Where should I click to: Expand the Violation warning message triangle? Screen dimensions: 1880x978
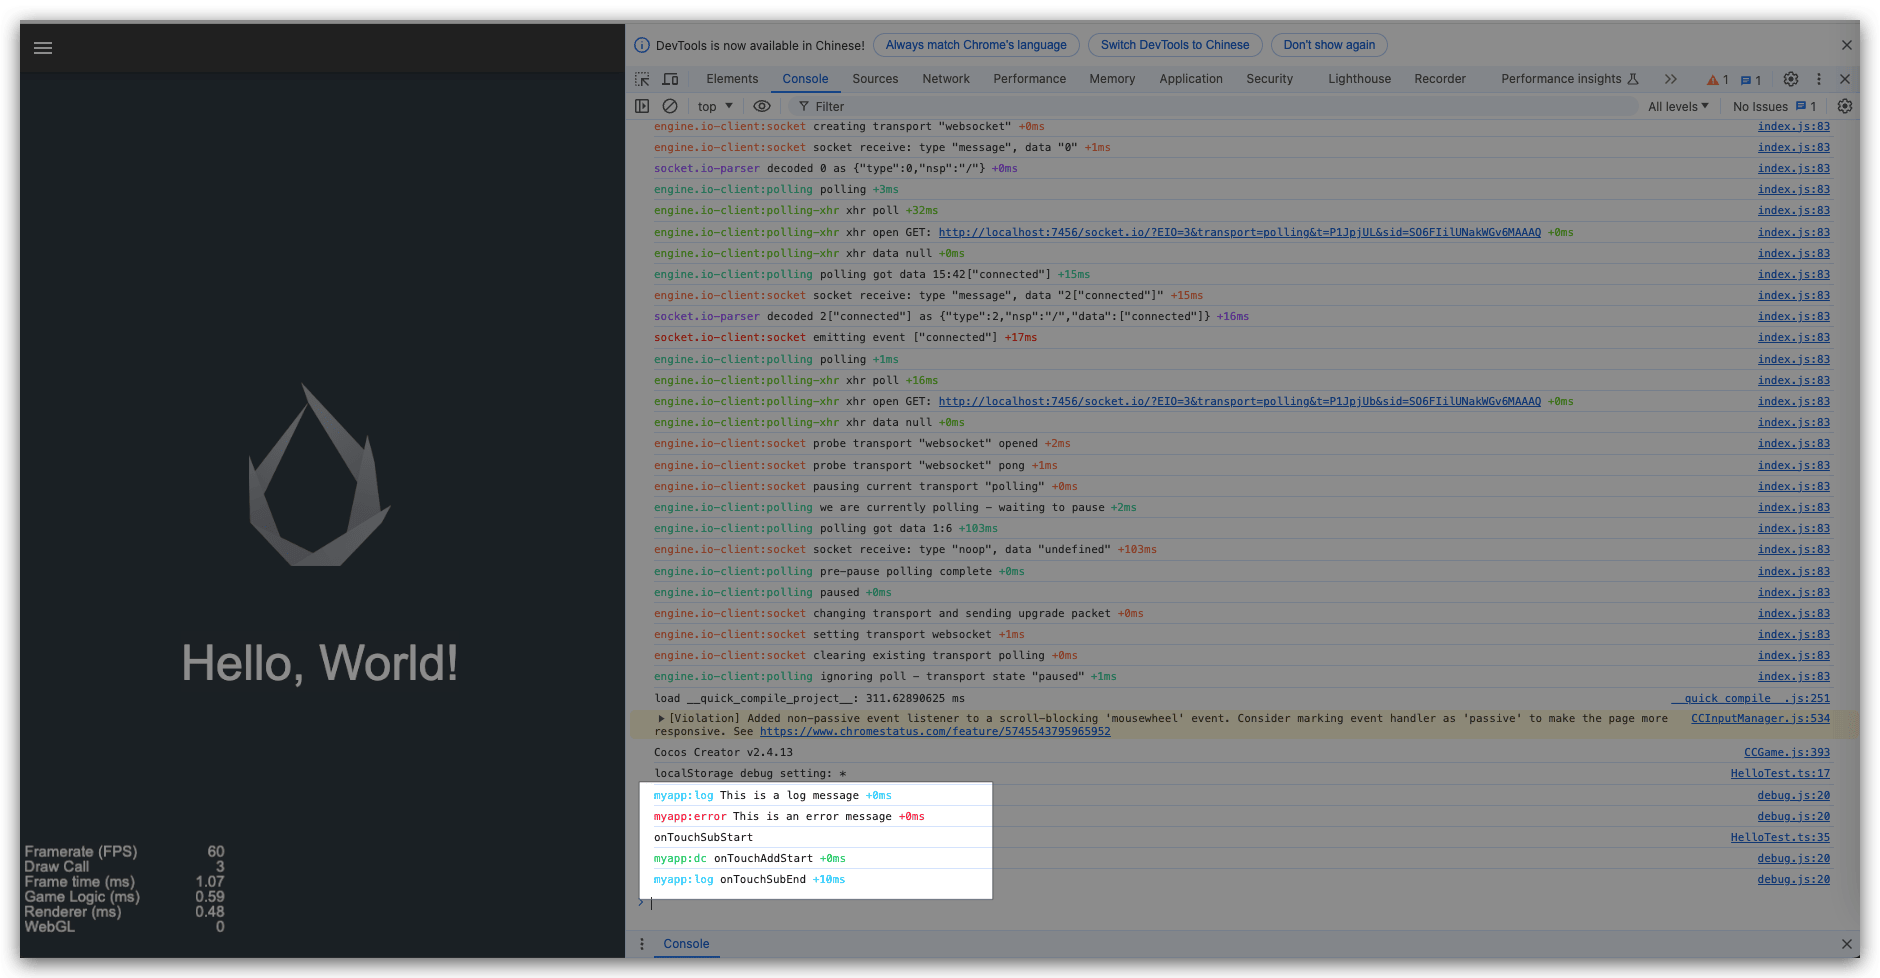pyautogui.click(x=661, y=718)
